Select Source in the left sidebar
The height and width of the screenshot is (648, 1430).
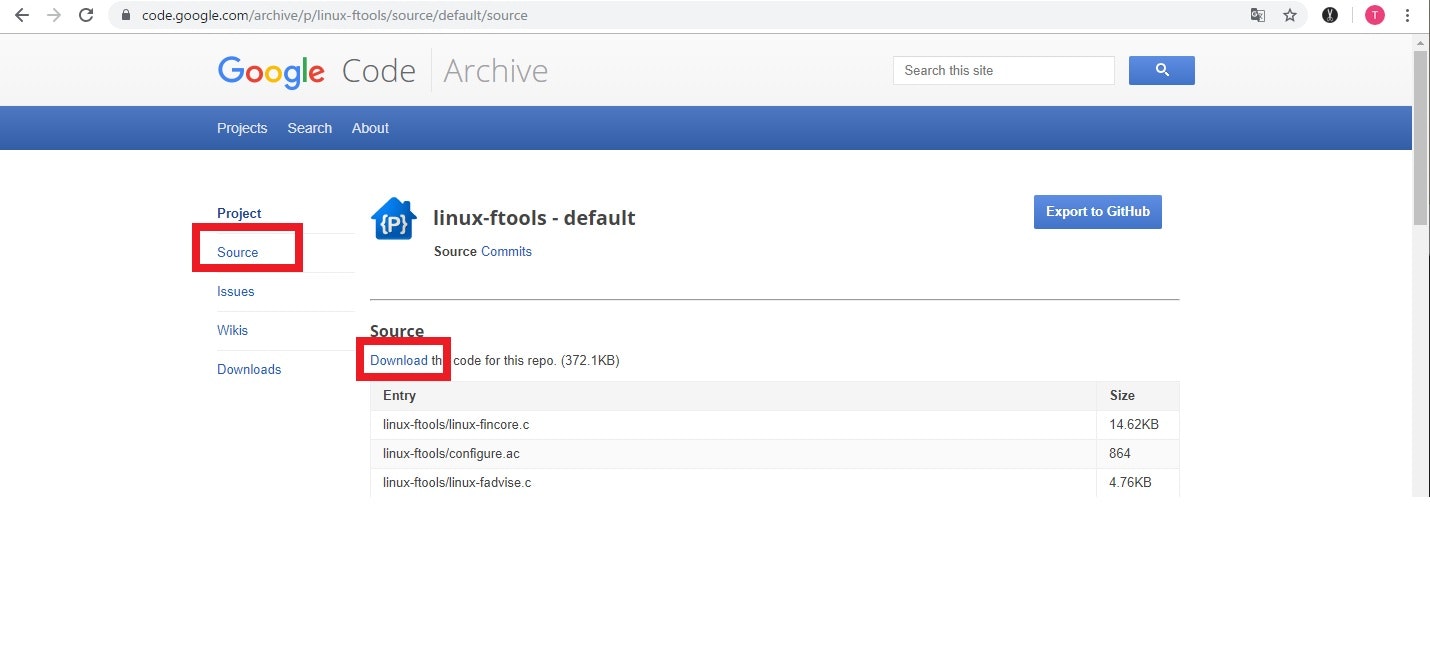[237, 252]
